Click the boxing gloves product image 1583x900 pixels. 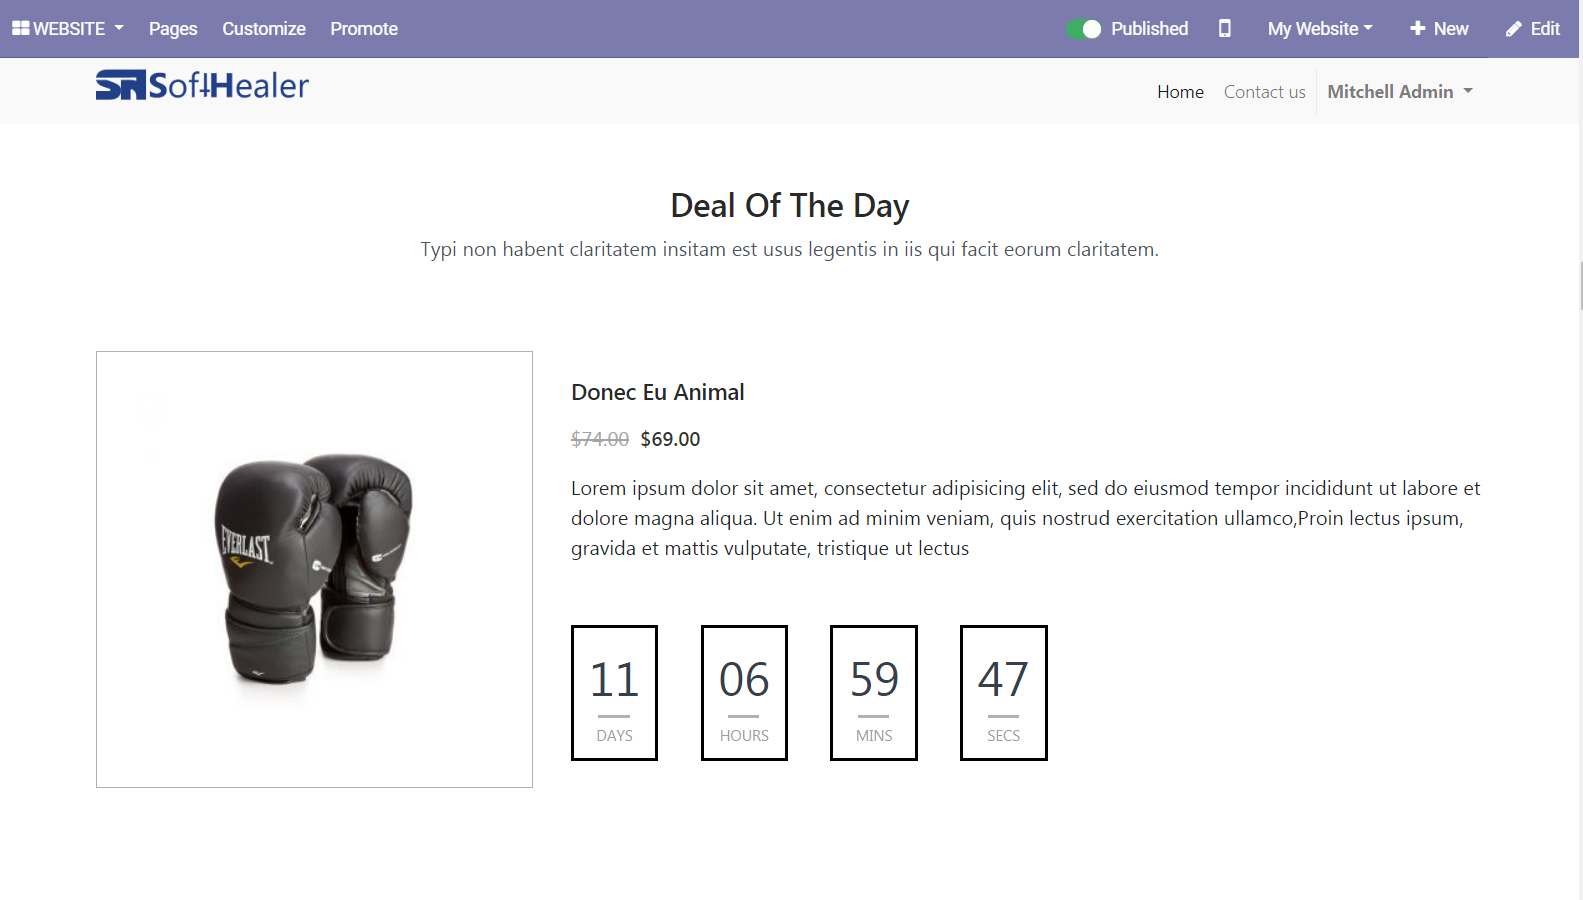click(314, 569)
